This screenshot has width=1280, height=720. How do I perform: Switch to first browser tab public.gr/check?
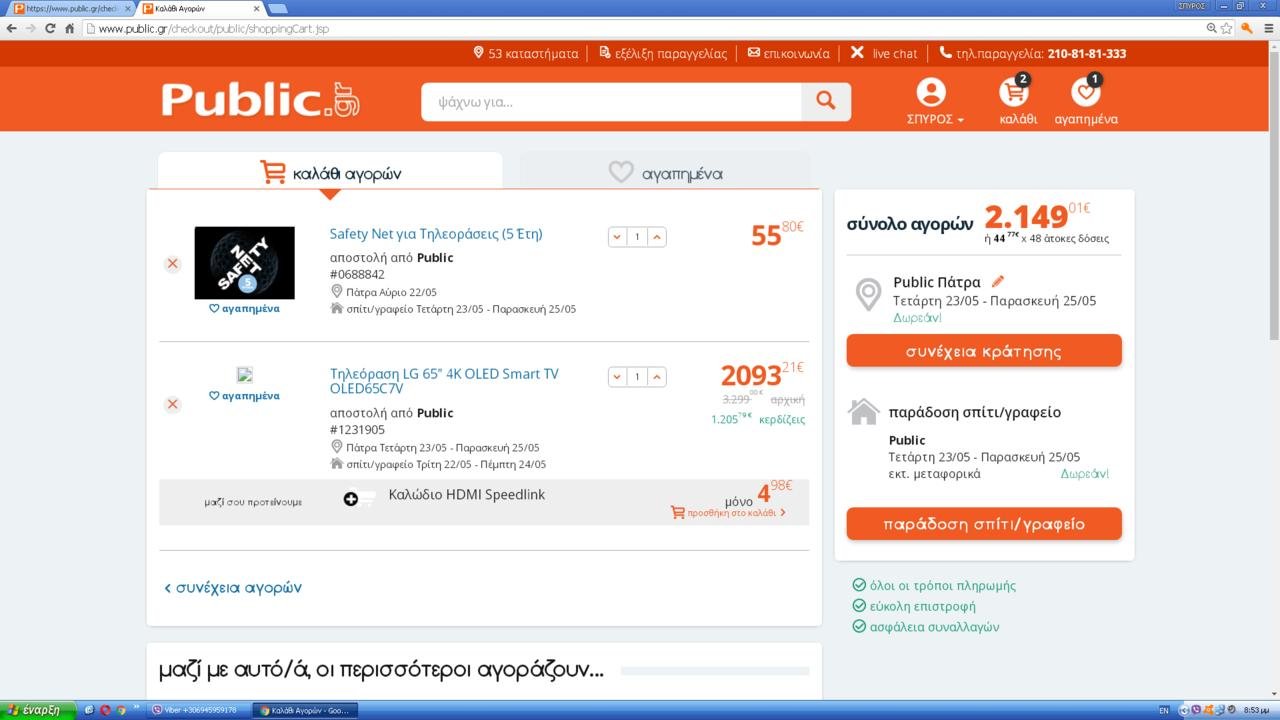(70, 8)
